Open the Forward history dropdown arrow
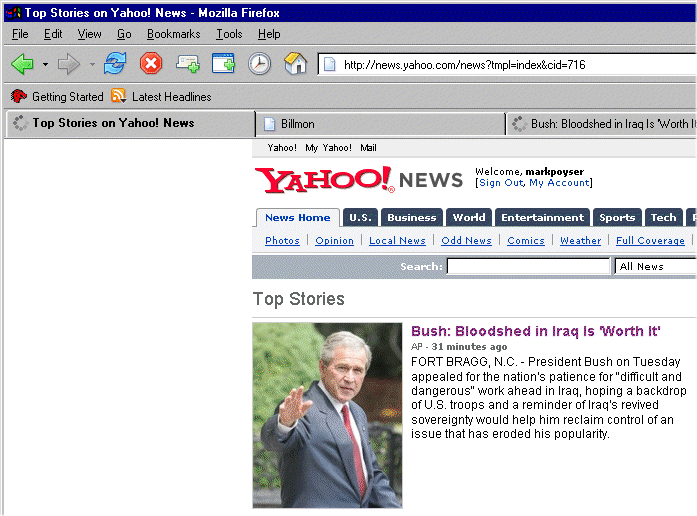This screenshot has width=697, height=516. coord(92,64)
